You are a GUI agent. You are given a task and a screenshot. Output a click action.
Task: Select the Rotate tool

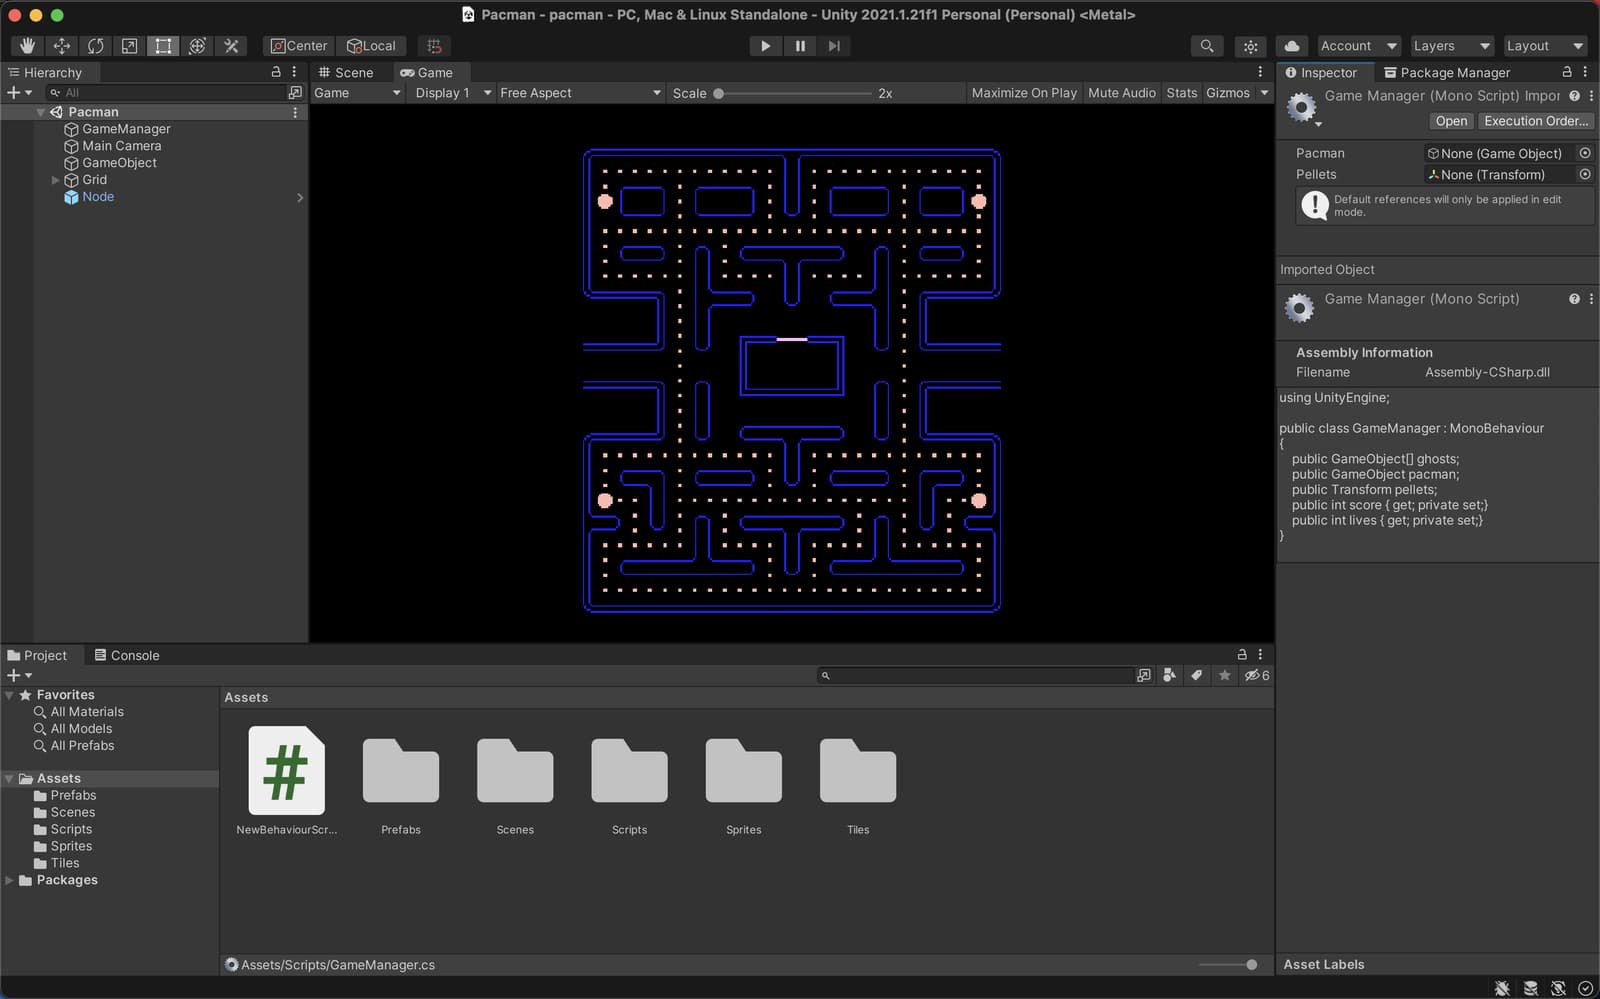tap(95, 46)
